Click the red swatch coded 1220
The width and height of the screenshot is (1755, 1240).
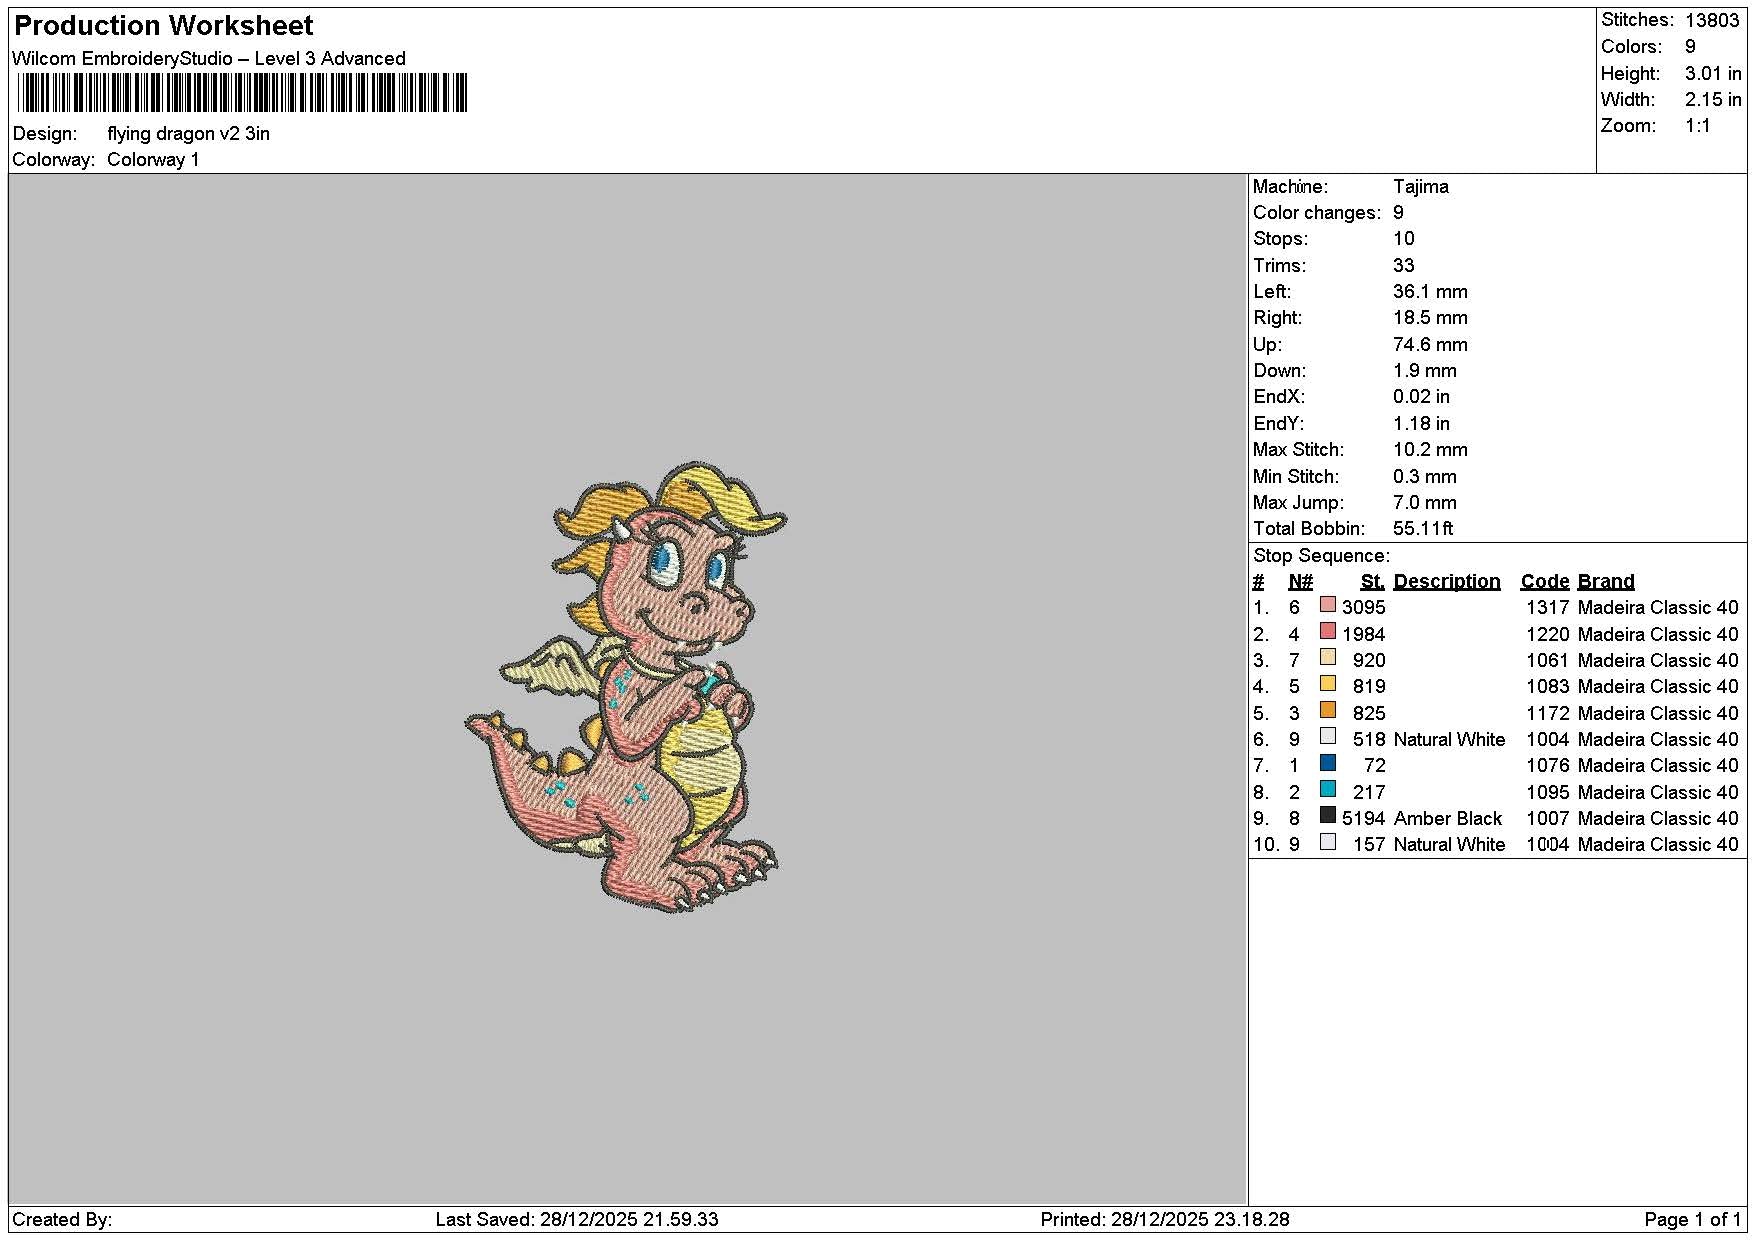click(x=1328, y=631)
